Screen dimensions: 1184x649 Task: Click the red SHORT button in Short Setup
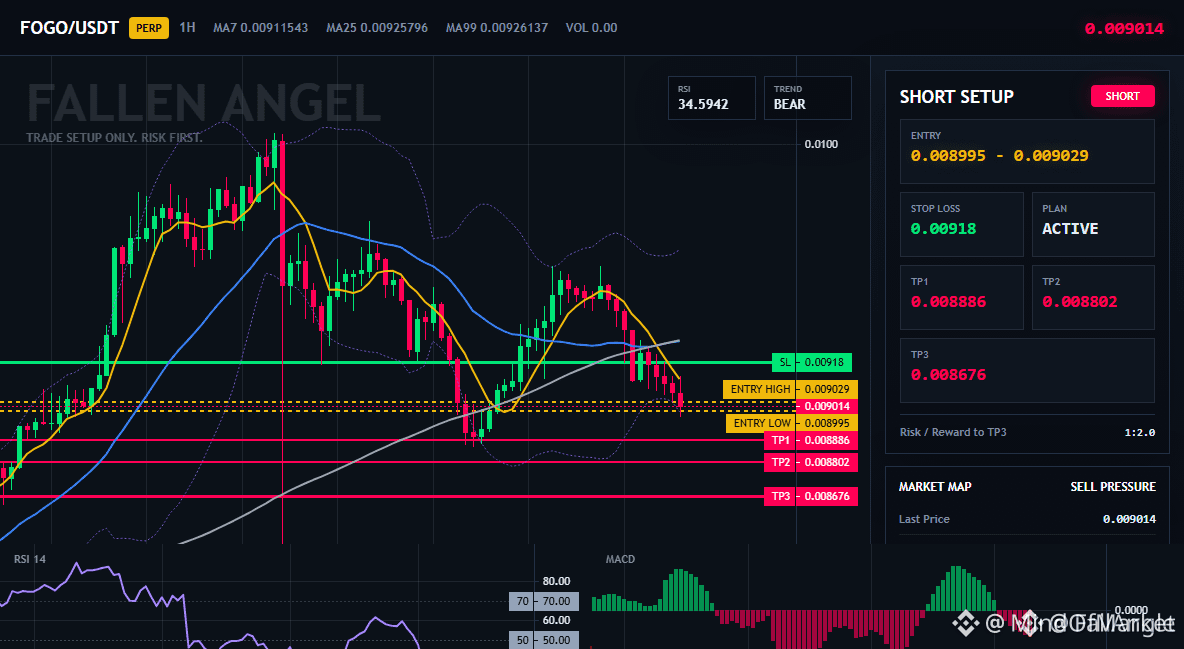pos(1122,96)
